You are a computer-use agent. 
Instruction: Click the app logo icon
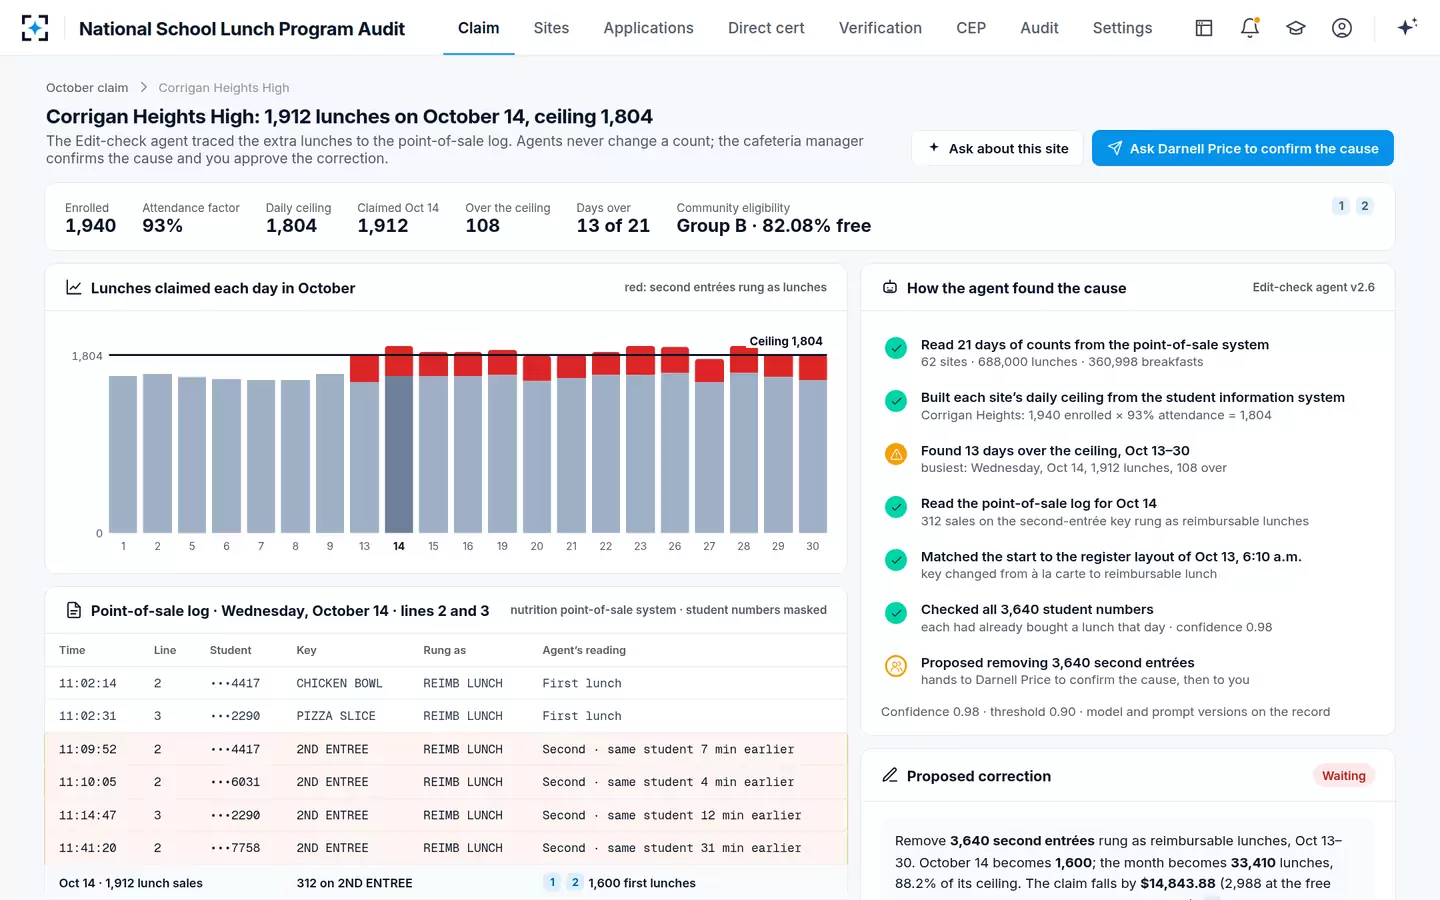tap(35, 28)
